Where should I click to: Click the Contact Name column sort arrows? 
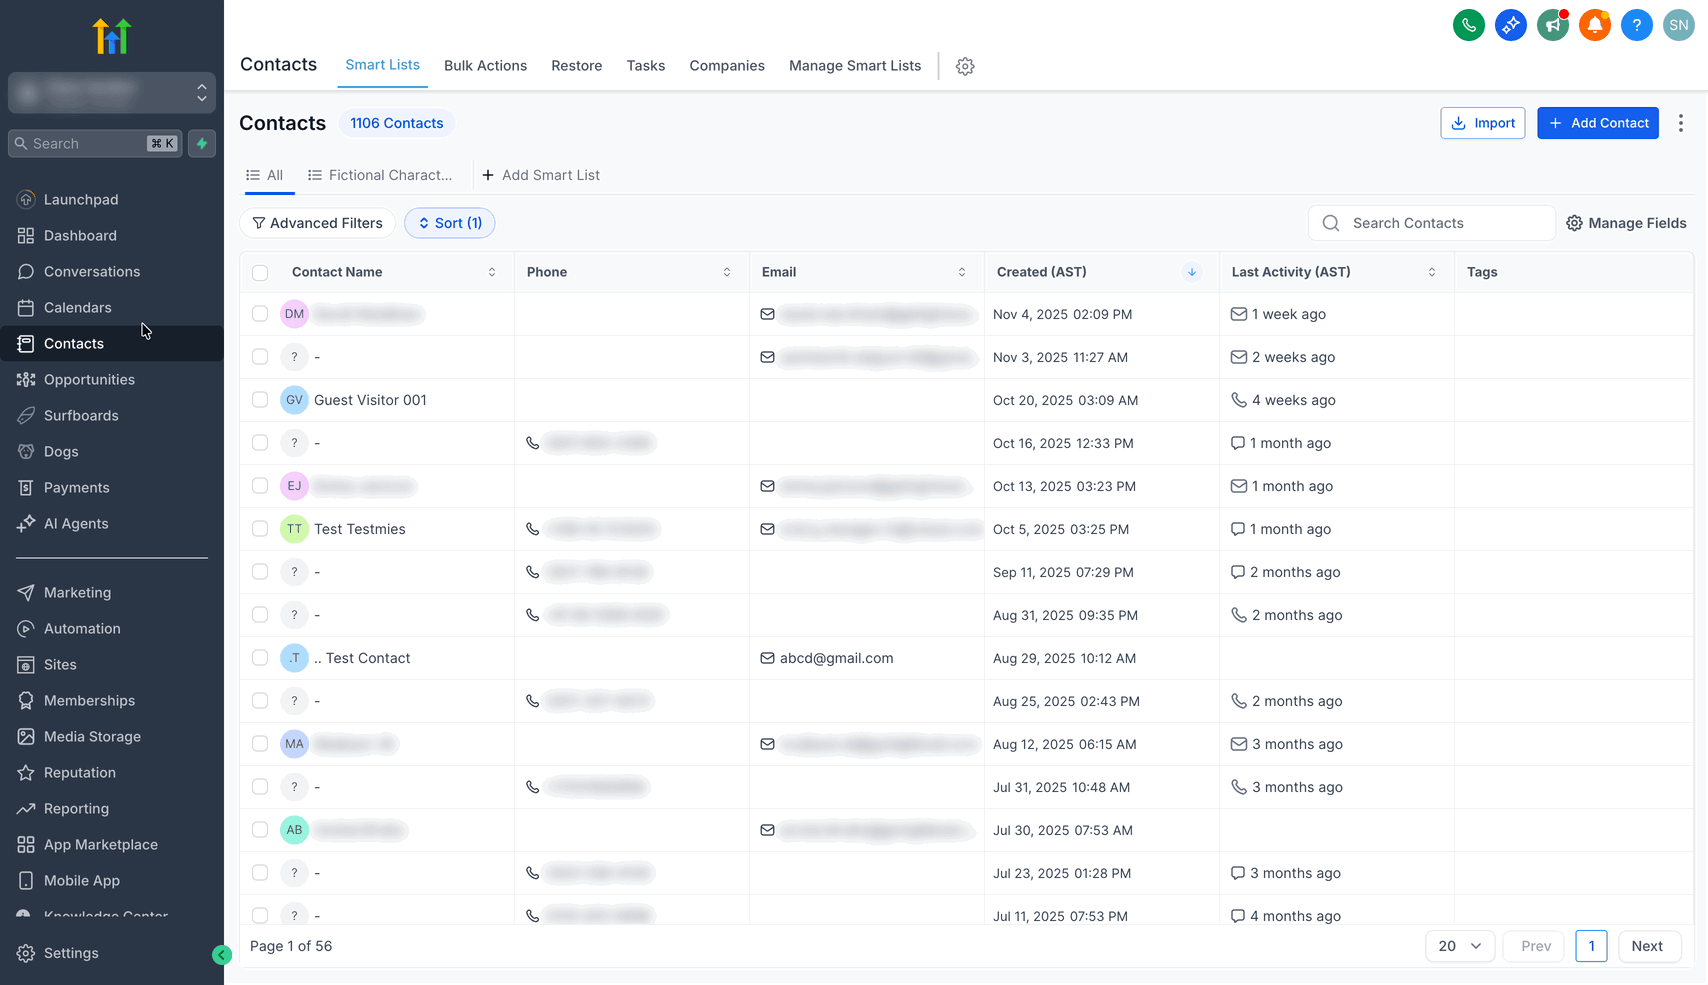click(492, 272)
